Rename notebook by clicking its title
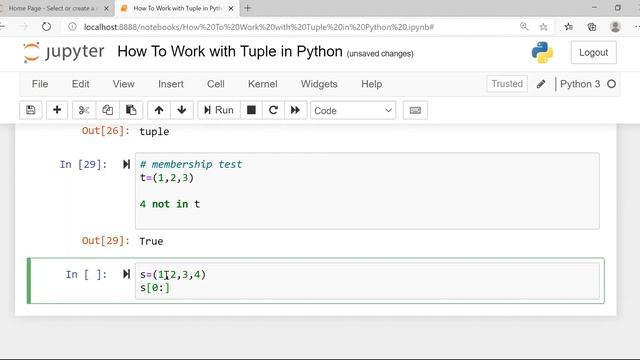The image size is (640, 360). click(x=230, y=52)
